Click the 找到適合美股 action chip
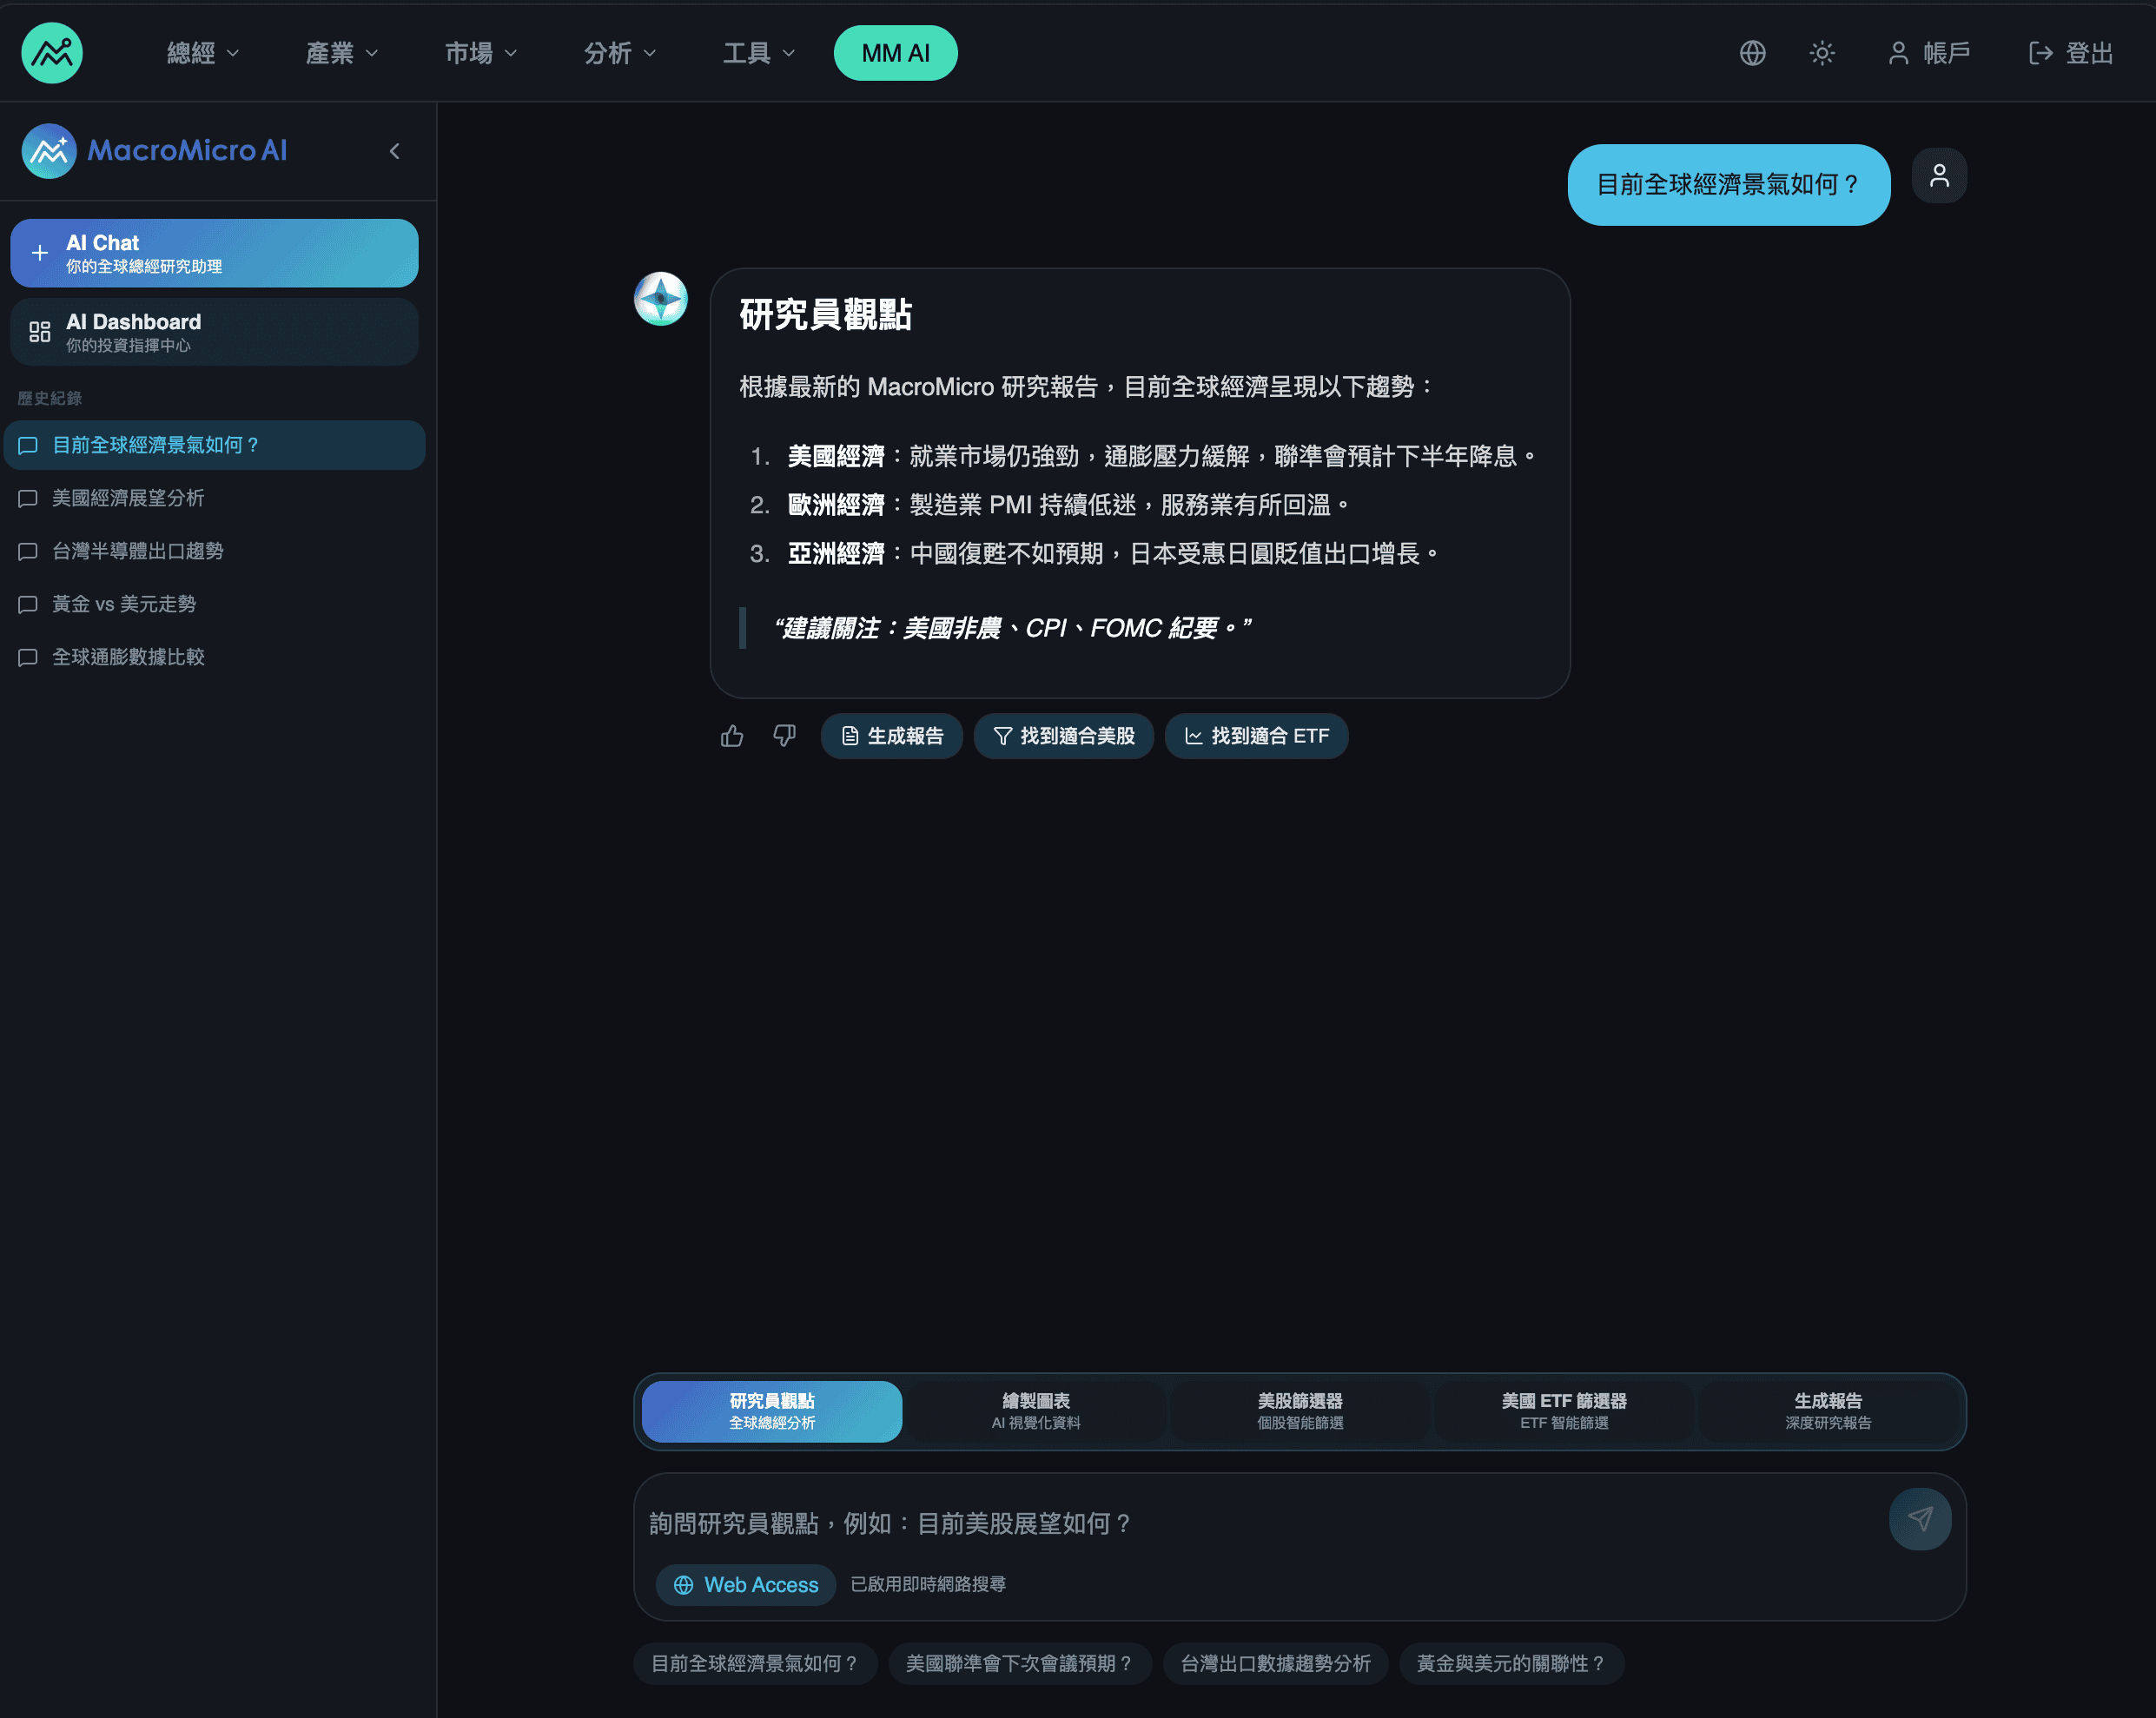Screen dimensions: 2156x1718 coord(1063,737)
